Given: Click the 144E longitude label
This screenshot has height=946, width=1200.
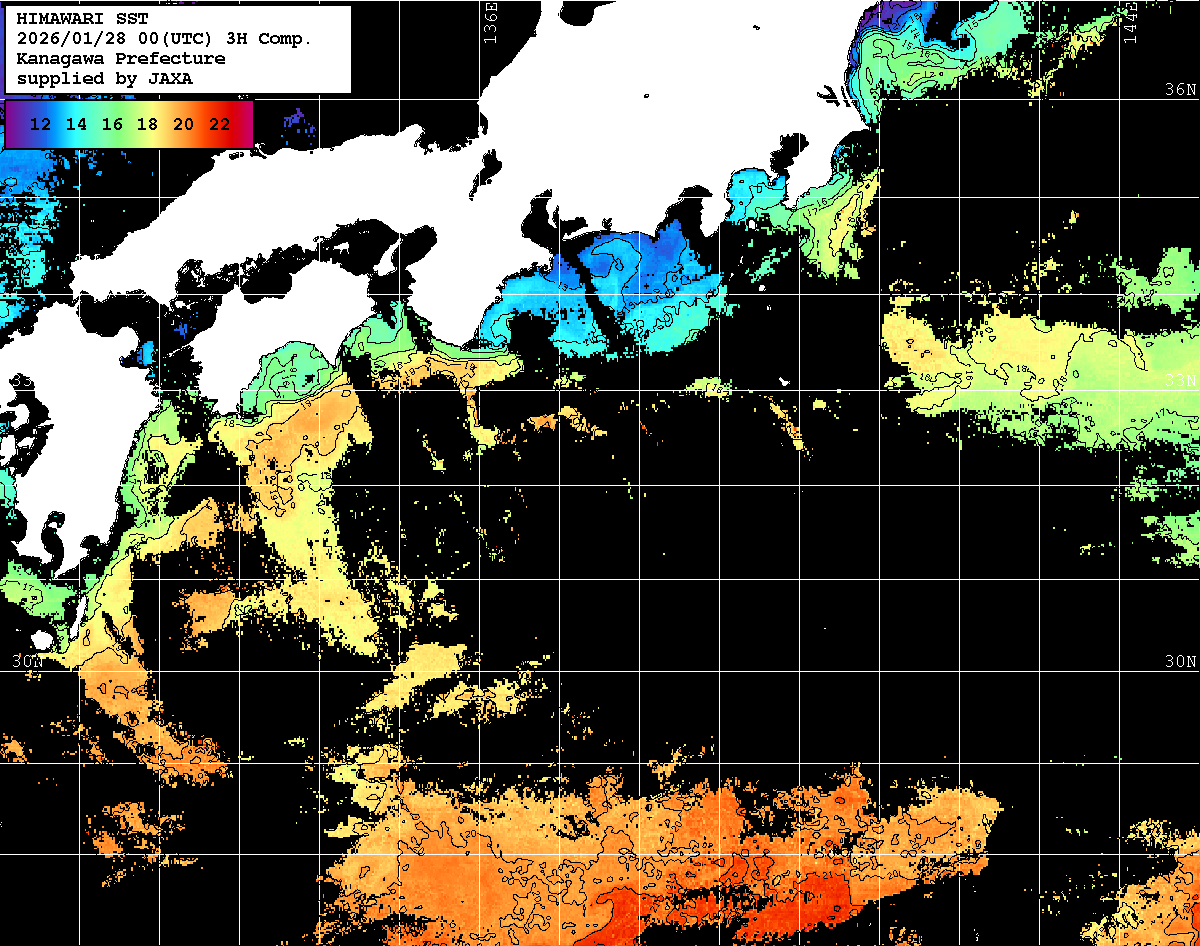Looking at the screenshot, I should (x=1130, y=21).
